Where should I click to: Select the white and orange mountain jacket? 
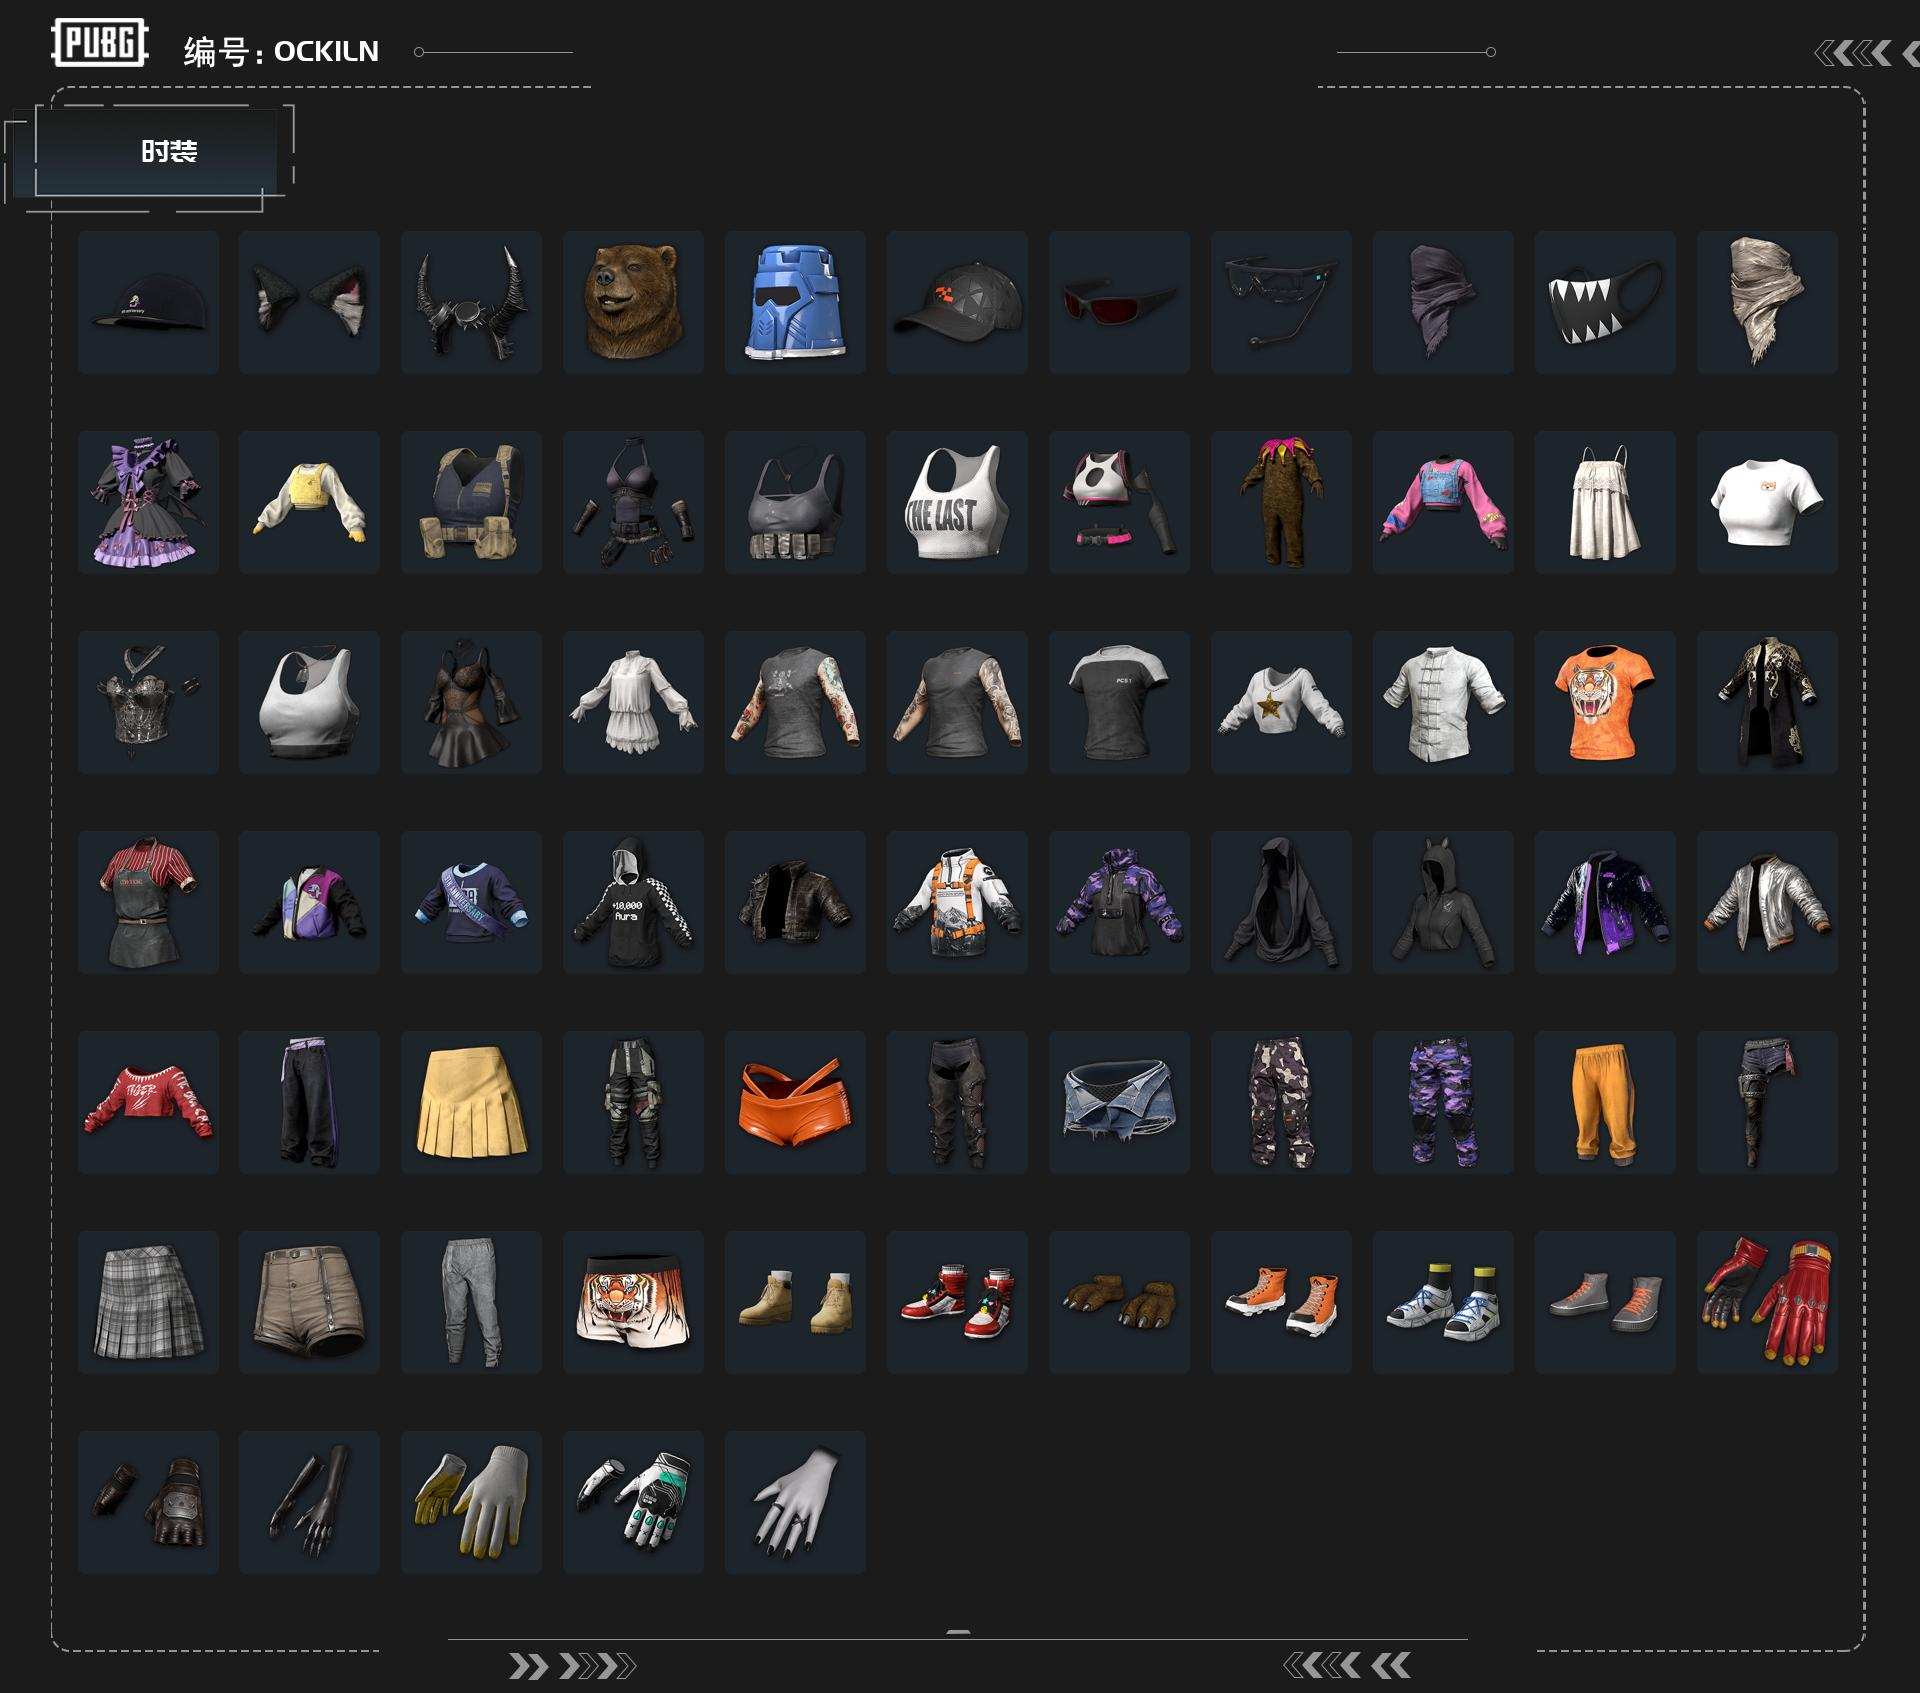[x=957, y=902]
